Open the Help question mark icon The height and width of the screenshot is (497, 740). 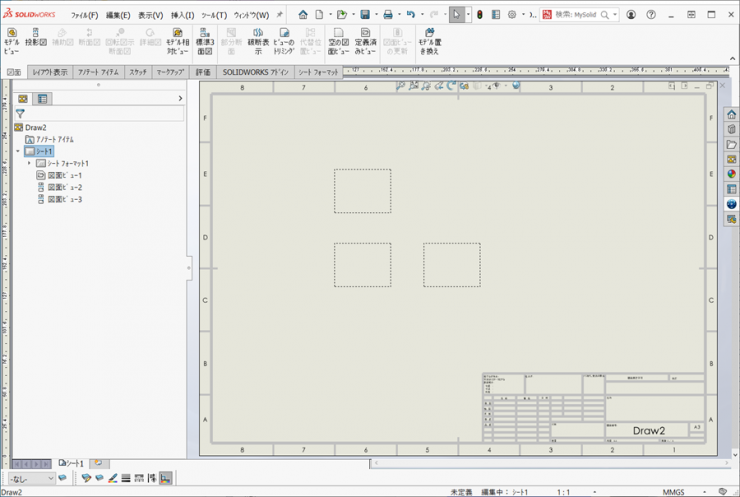pyautogui.click(x=652, y=15)
